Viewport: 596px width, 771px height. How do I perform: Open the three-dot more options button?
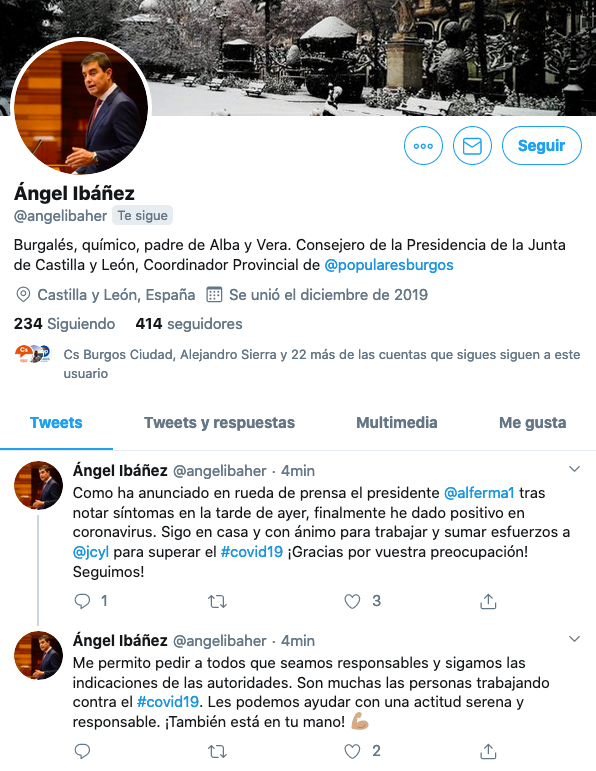tap(423, 146)
